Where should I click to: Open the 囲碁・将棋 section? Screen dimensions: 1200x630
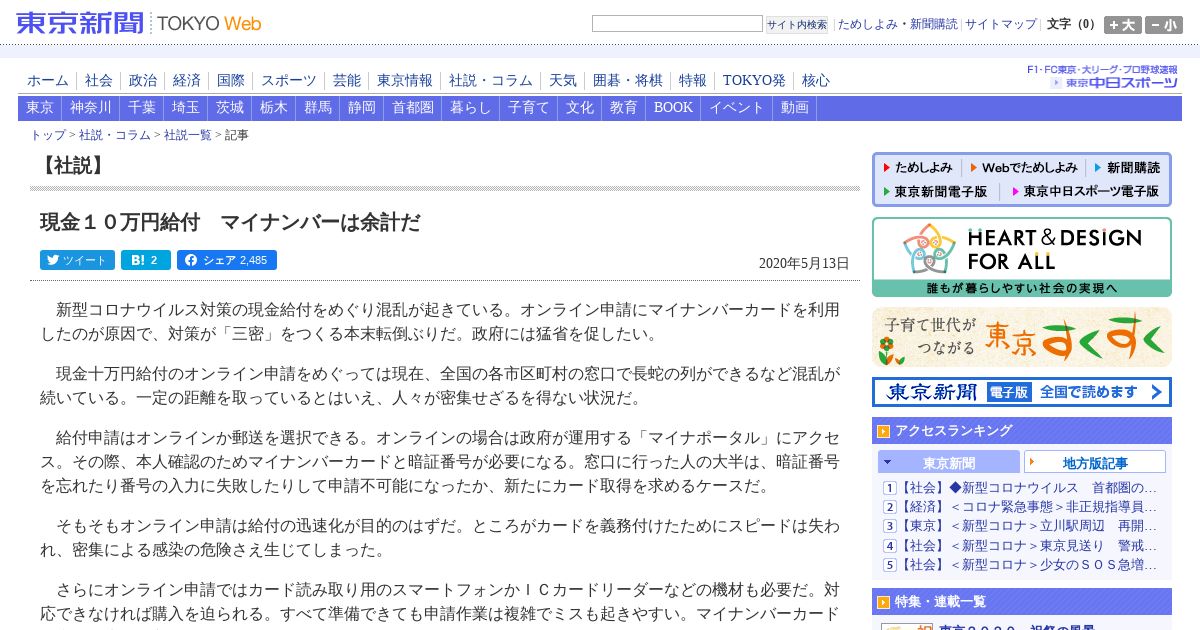click(628, 81)
